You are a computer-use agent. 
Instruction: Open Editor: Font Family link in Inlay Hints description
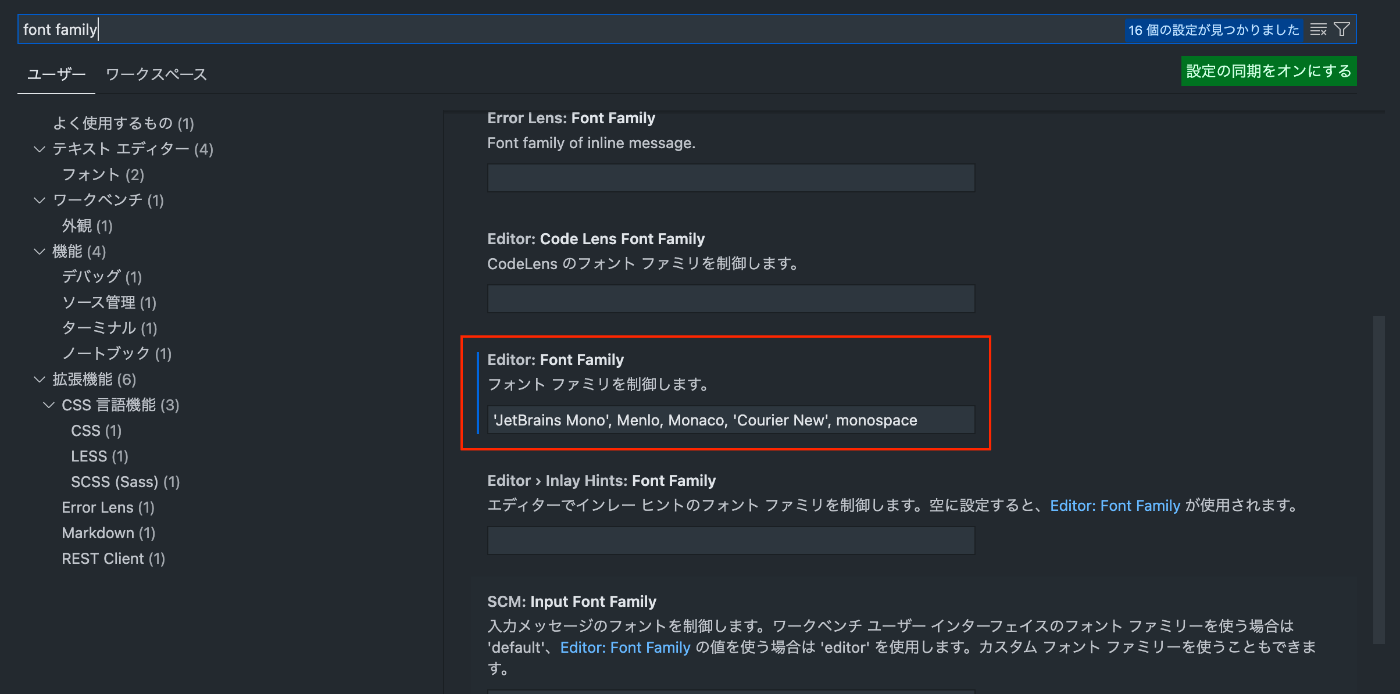(1115, 506)
